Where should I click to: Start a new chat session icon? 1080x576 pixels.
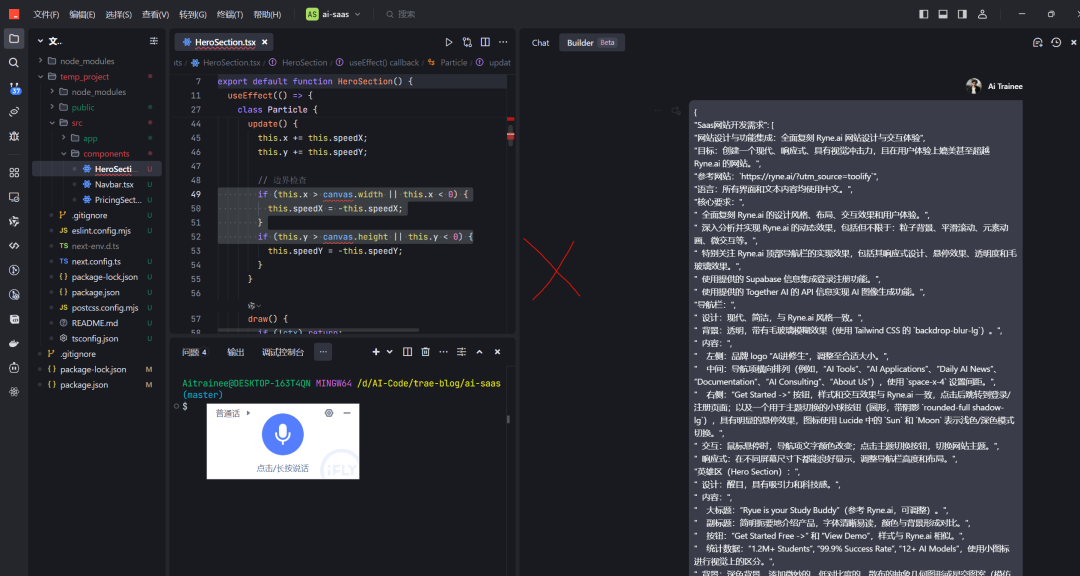pyautogui.click(x=1037, y=42)
